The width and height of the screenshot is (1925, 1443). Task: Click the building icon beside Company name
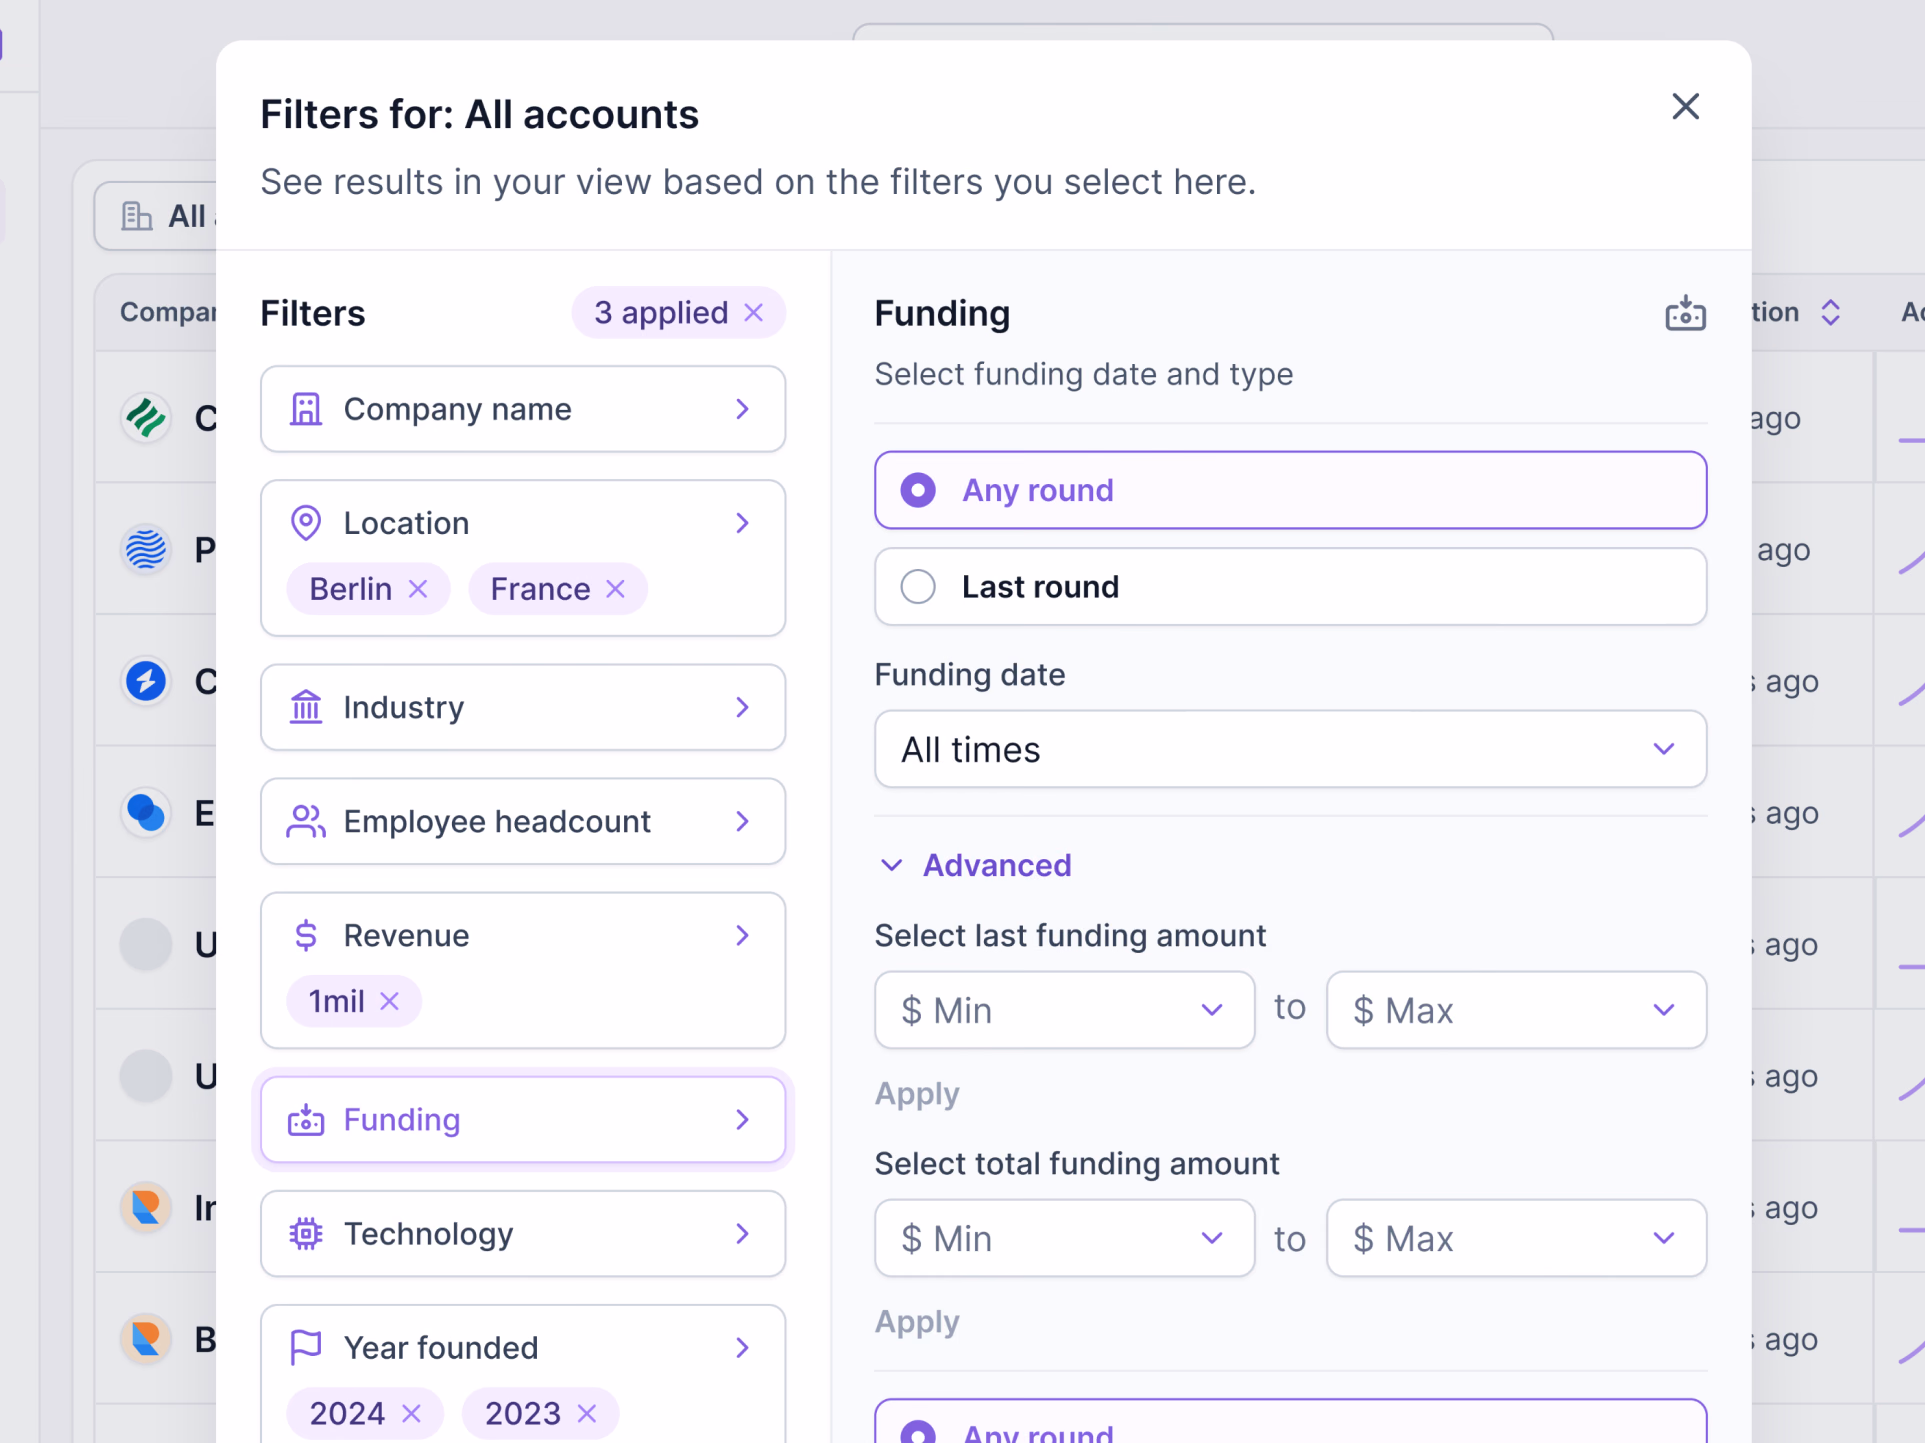(x=306, y=409)
